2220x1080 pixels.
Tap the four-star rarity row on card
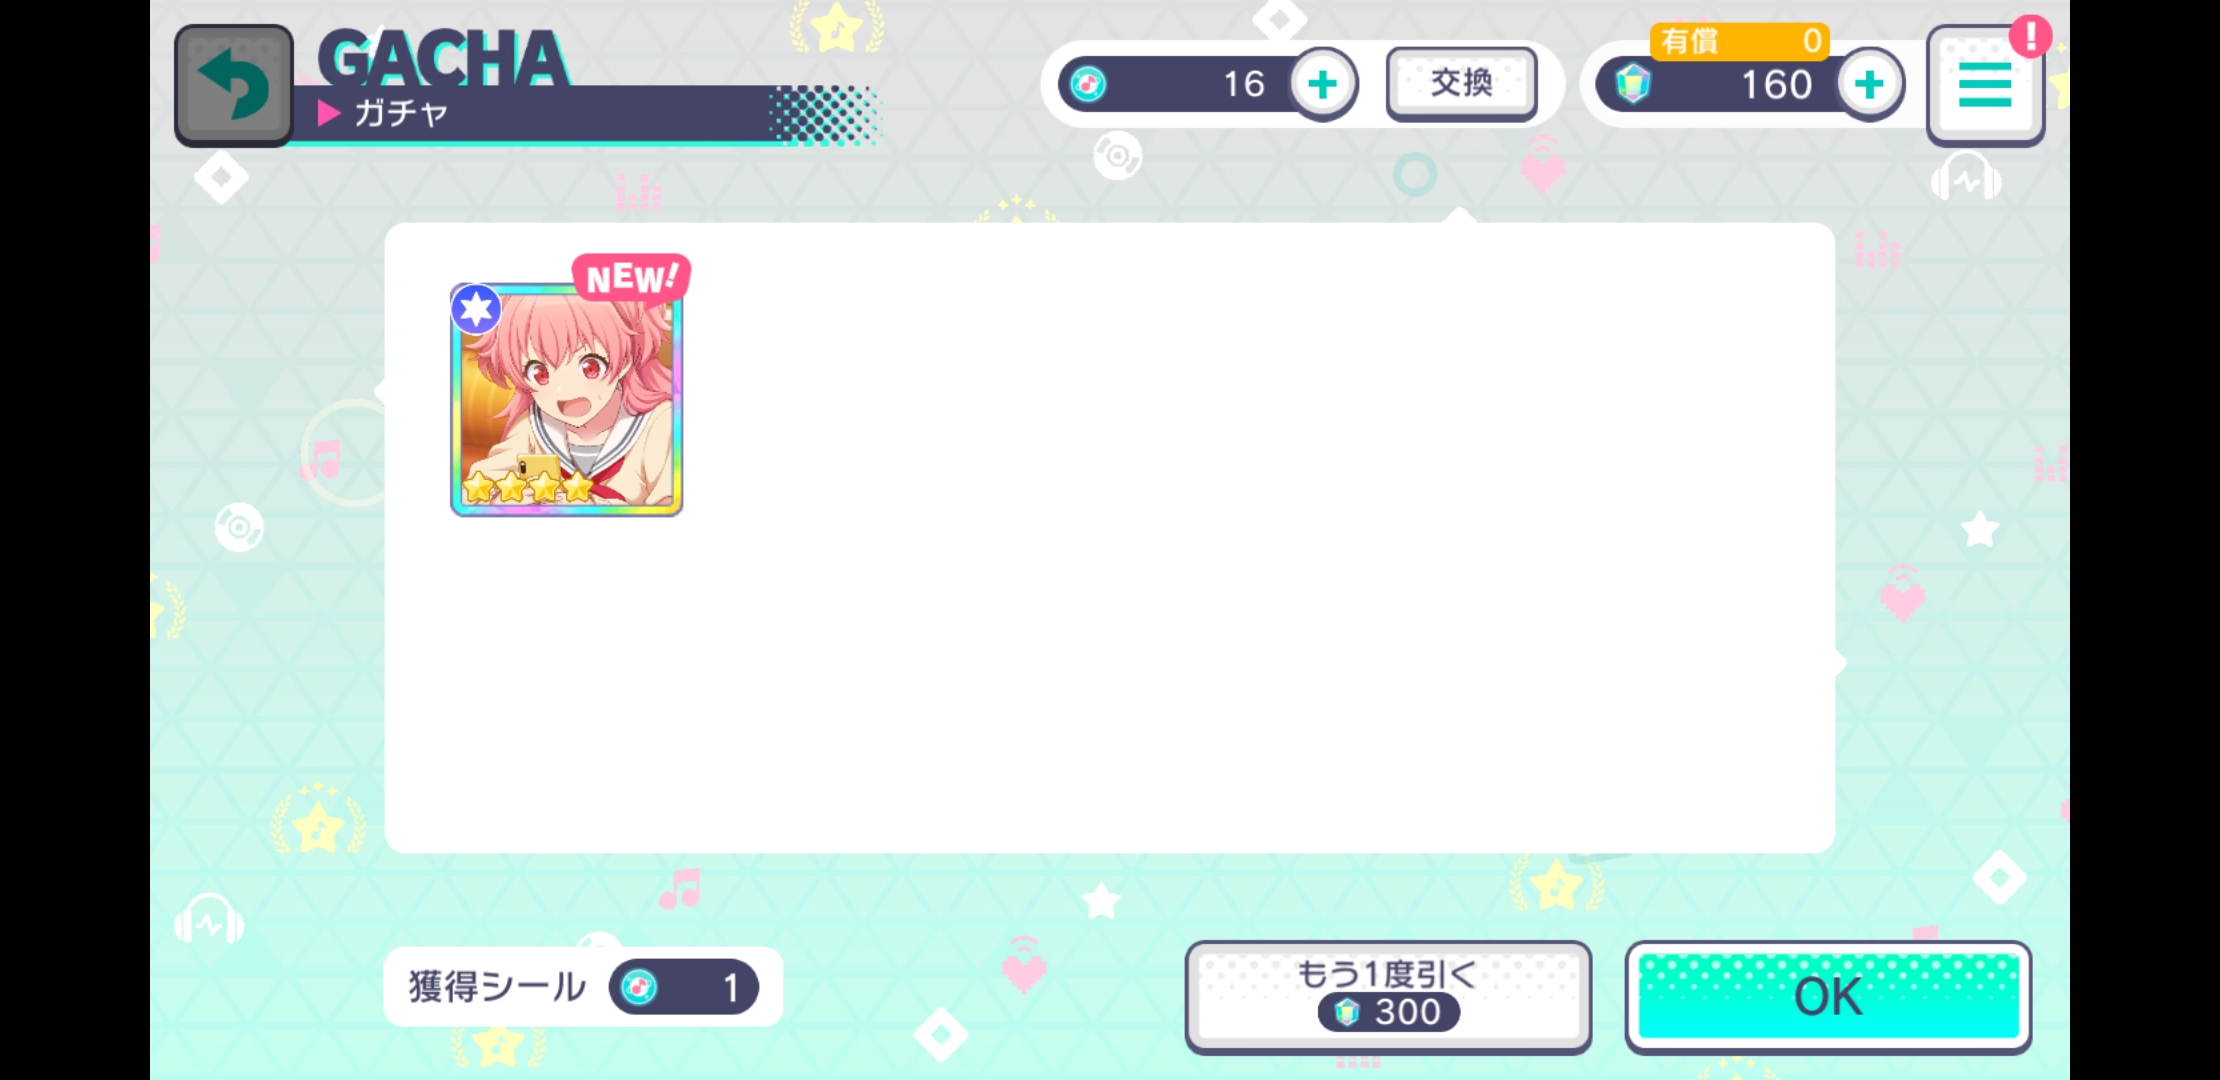pos(528,487)
